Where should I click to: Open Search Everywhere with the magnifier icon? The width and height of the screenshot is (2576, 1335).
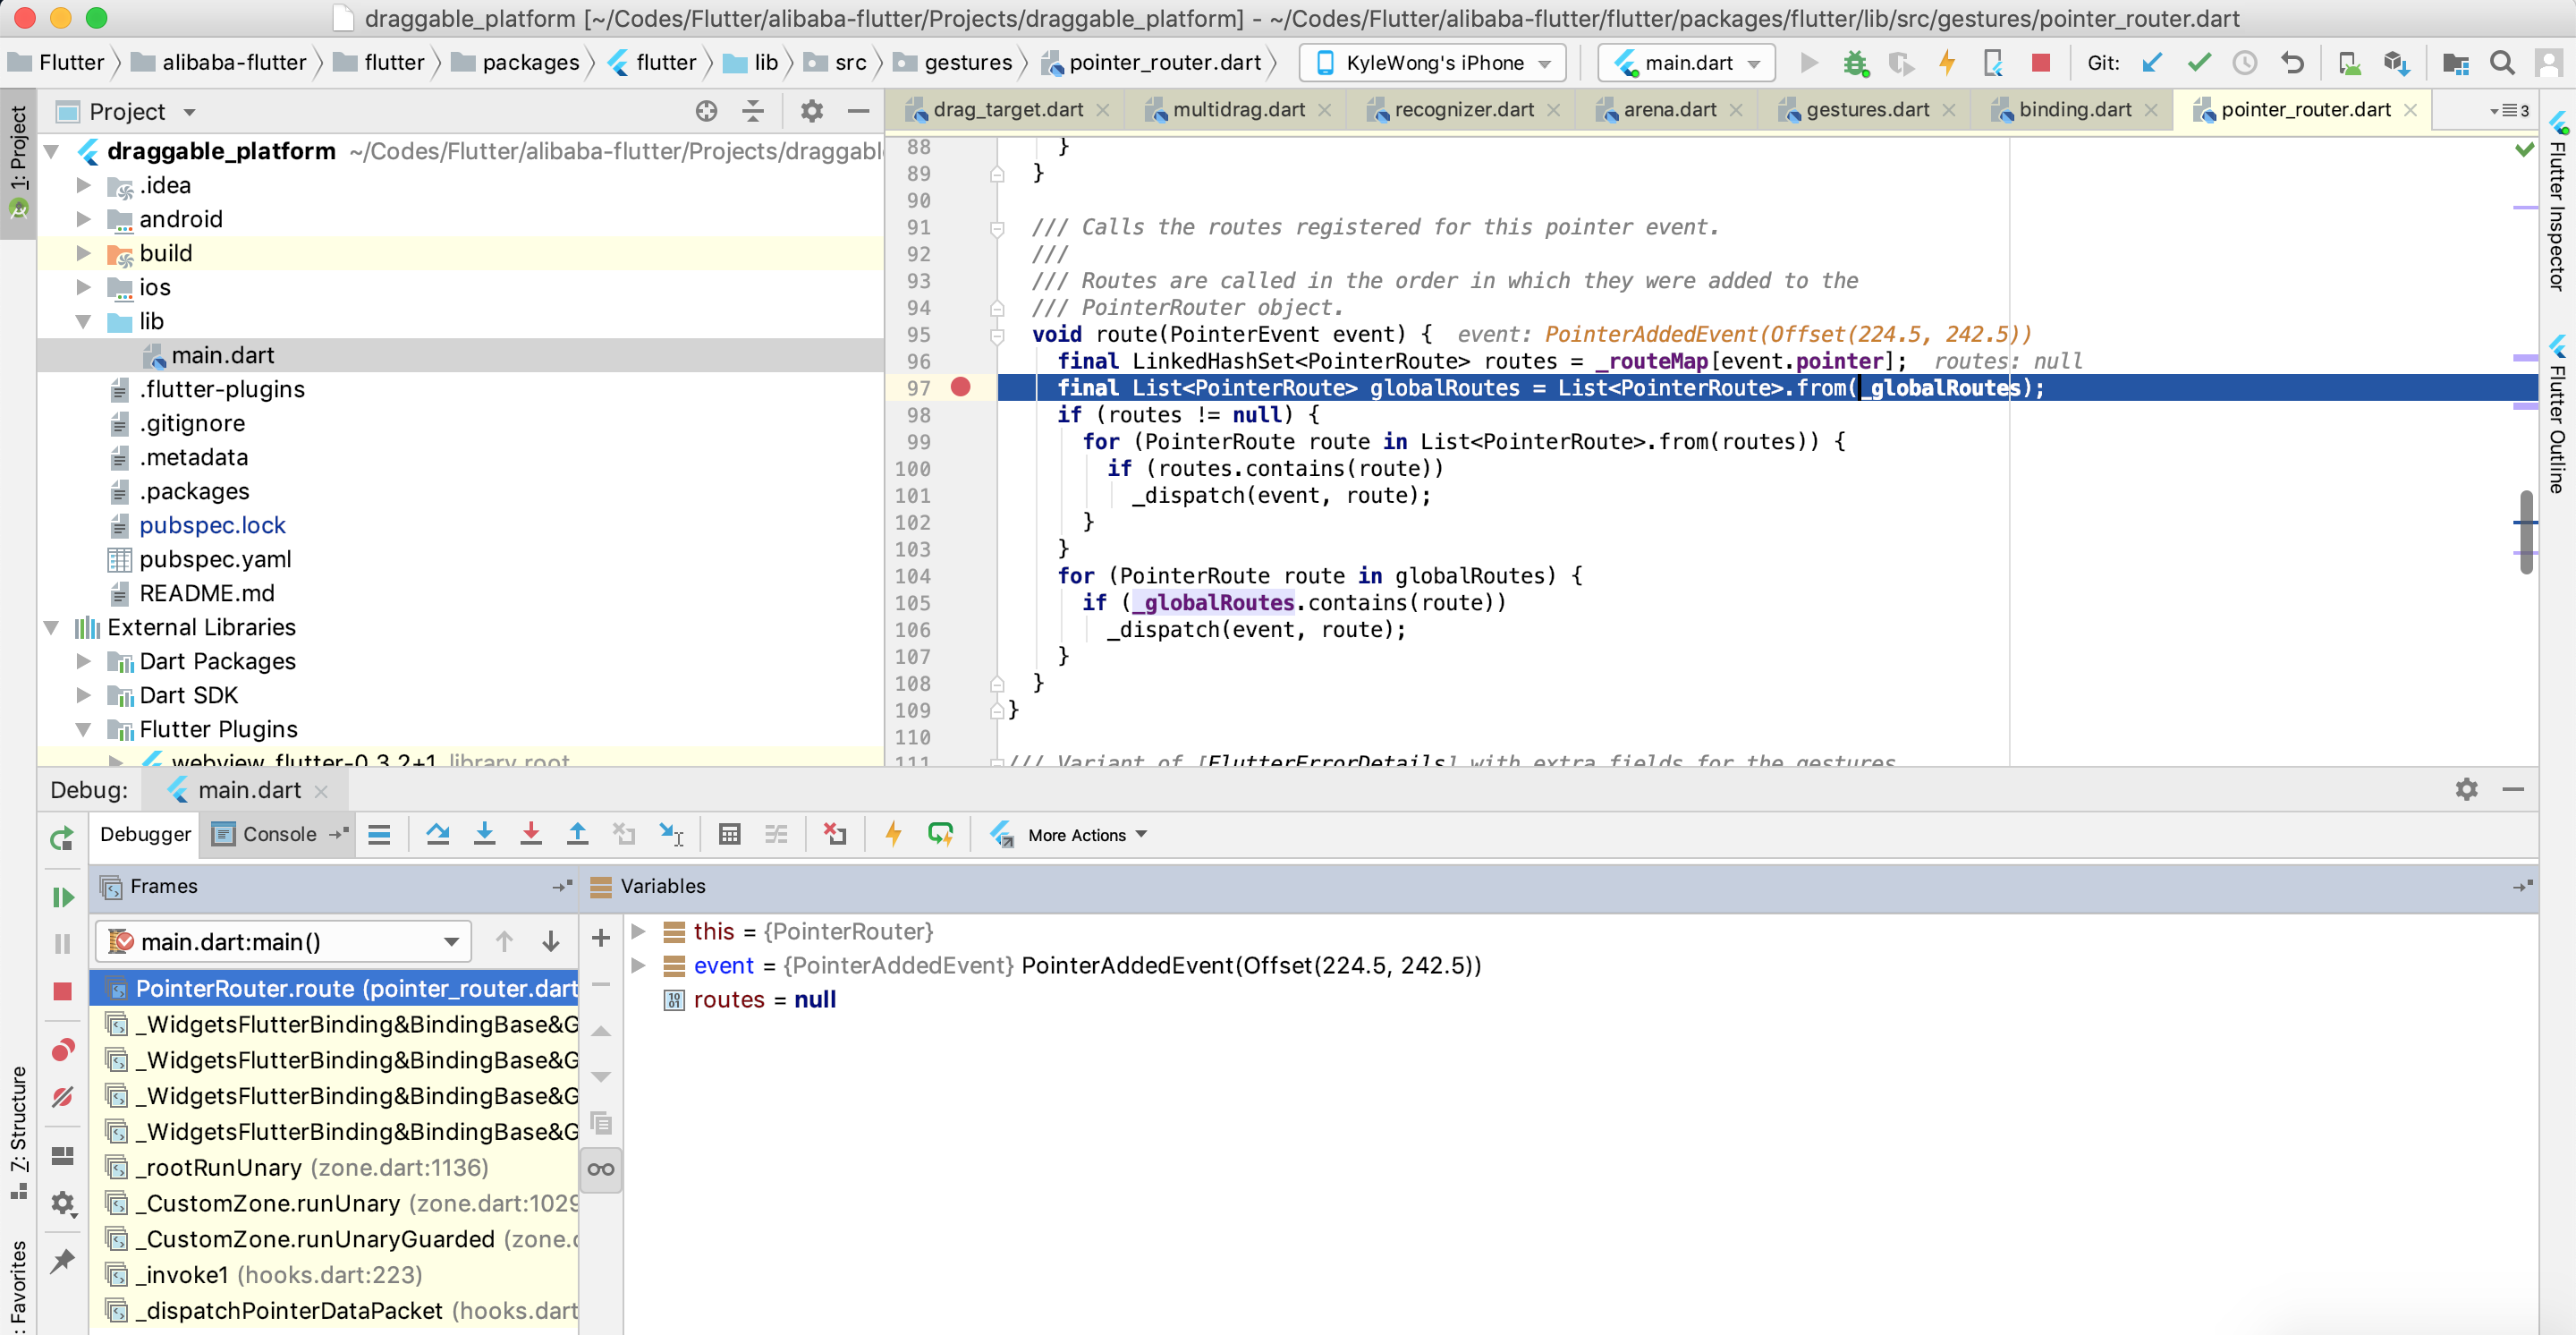(2503, 62)
